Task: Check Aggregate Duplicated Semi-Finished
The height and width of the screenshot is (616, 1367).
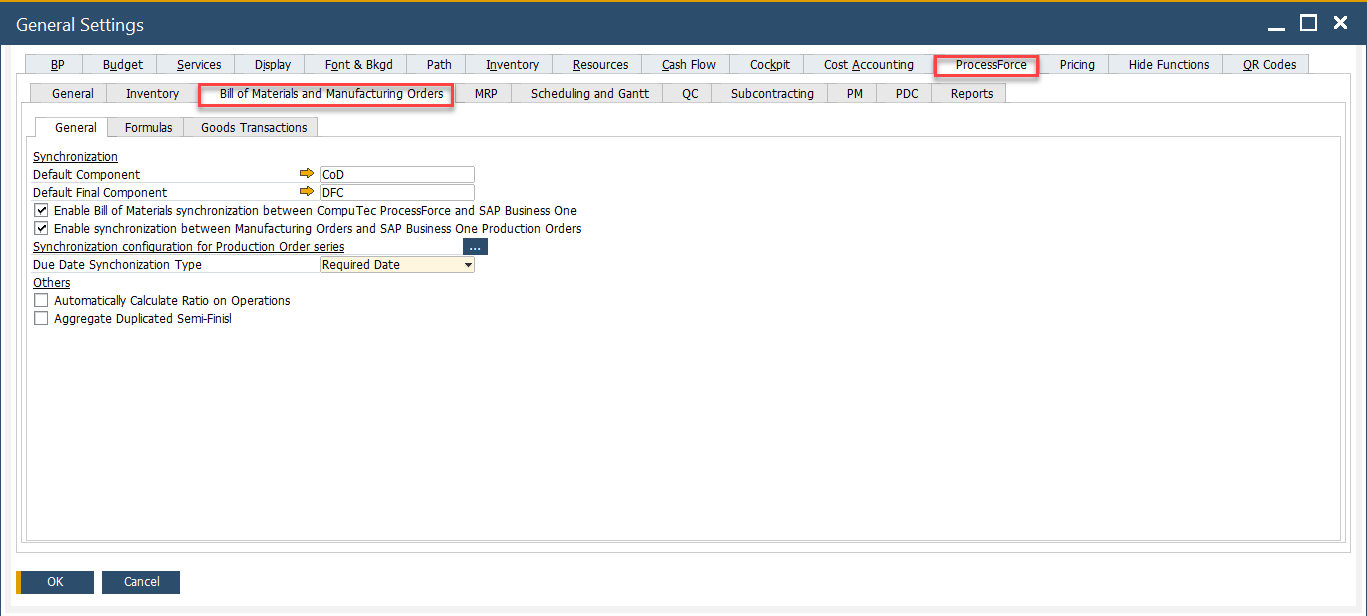Action: coord(41,318)
